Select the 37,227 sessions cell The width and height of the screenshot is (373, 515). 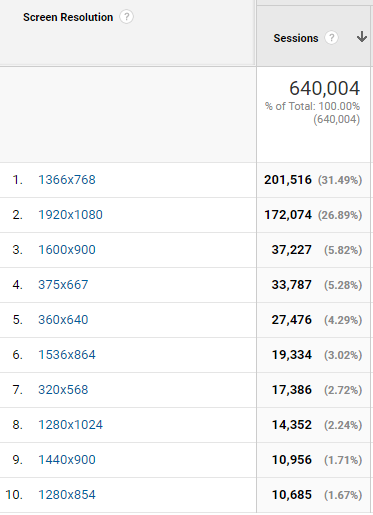pos(291,250)
